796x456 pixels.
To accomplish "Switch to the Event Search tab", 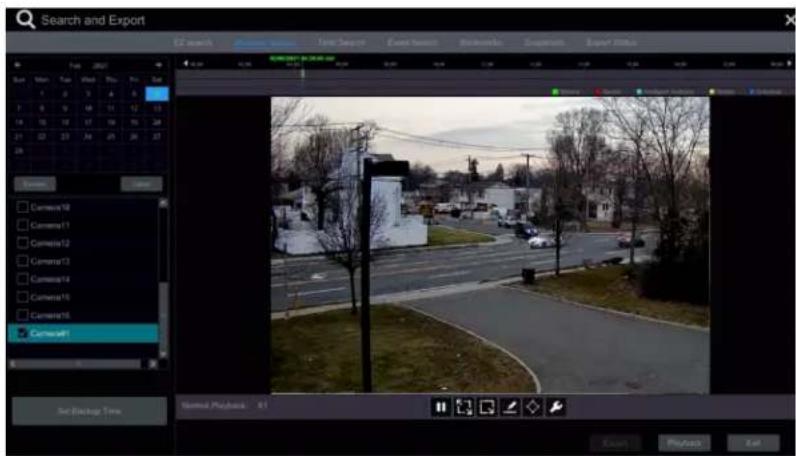I will pyautogui.click(x=412, y=43).
